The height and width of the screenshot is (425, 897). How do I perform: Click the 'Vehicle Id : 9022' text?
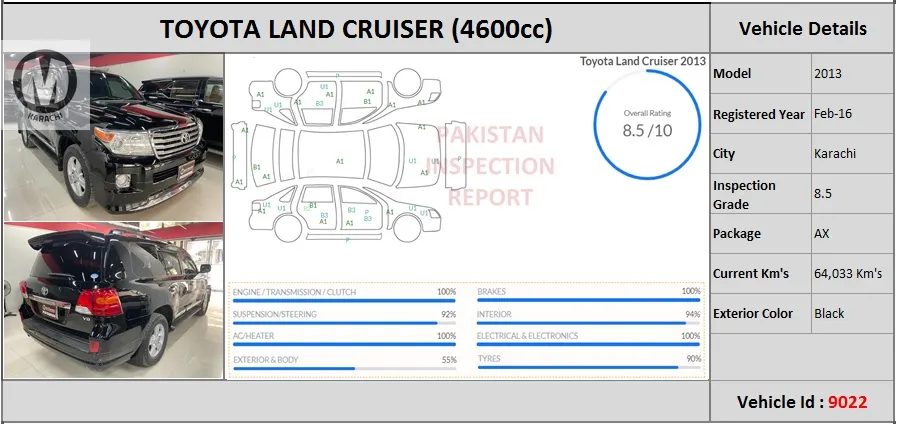tap(802, 402)
